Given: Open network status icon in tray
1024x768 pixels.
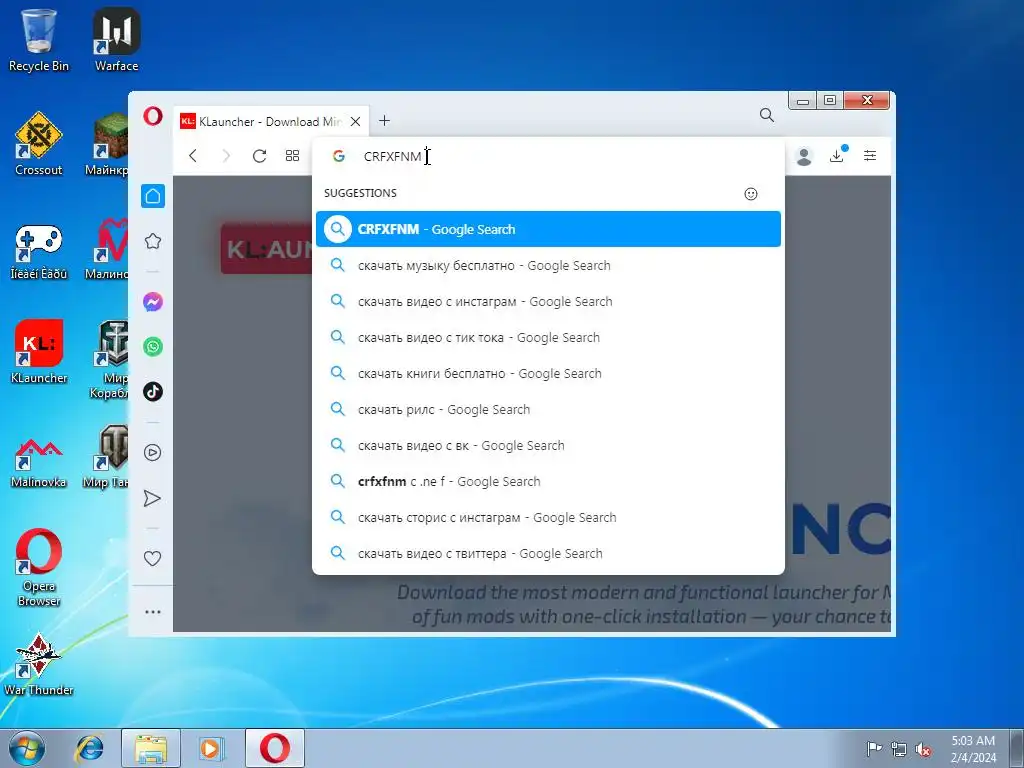Looking at the screenshot, I should (x=899, y=749).
